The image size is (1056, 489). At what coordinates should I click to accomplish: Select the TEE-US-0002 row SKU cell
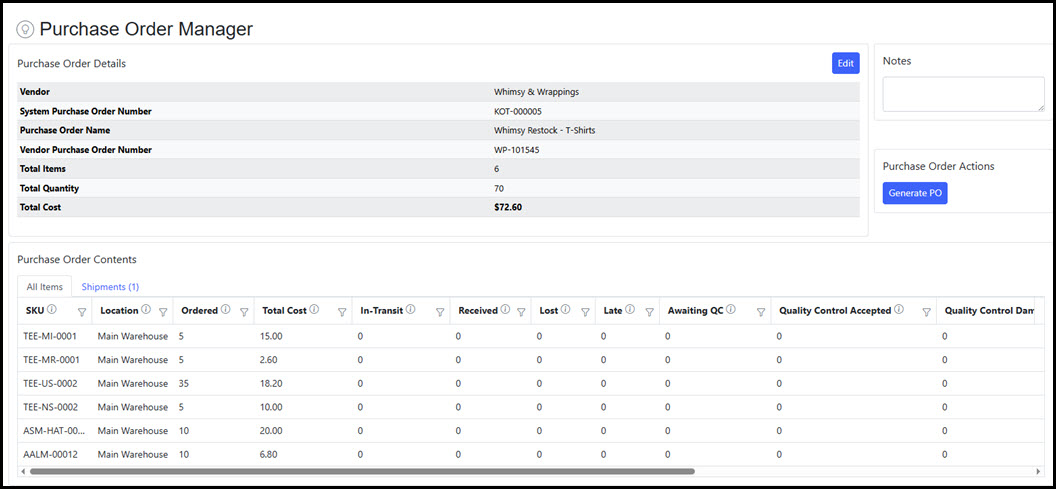51,383
